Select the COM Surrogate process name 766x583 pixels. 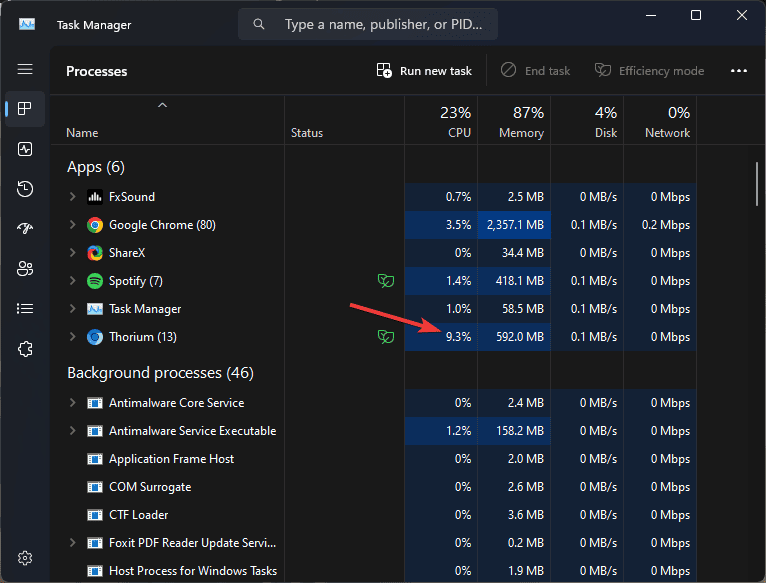click(x=150, y=487)
